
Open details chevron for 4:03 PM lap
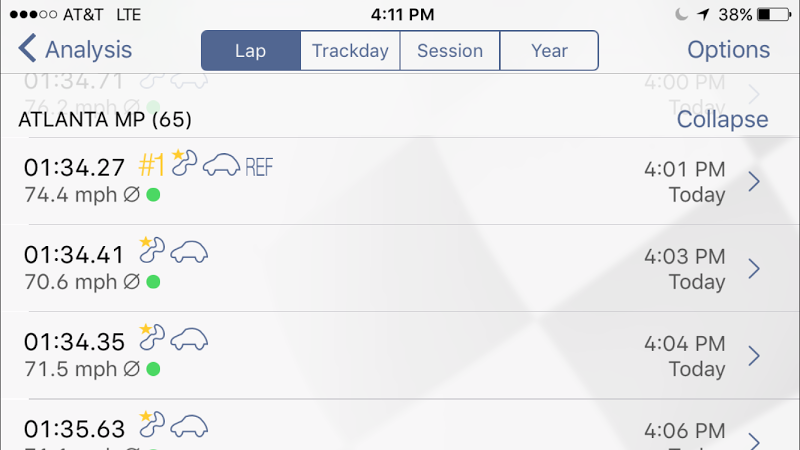755,269
